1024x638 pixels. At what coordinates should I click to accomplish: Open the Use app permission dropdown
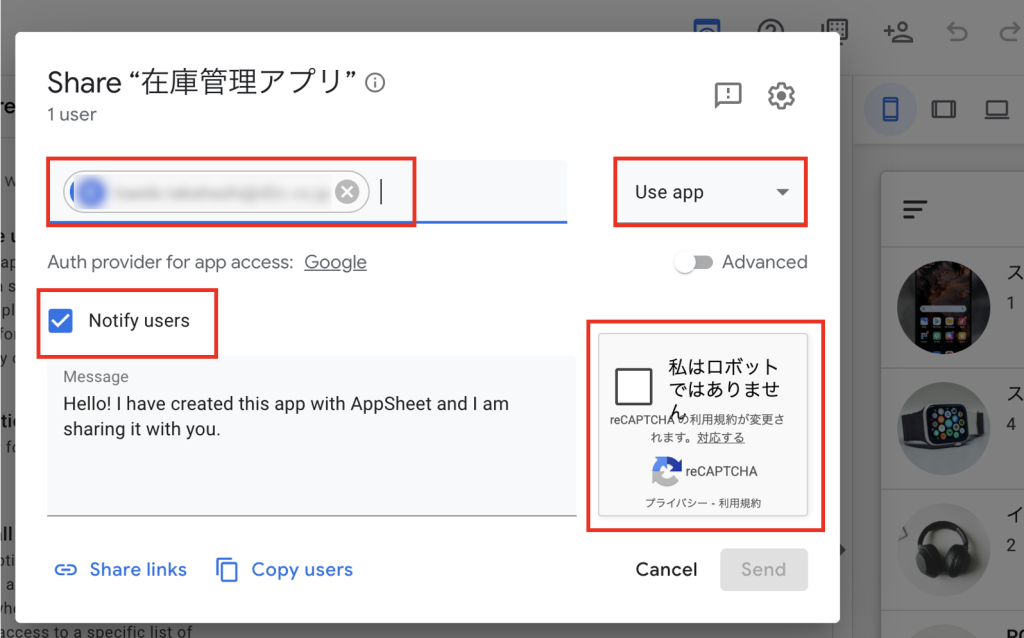(x=711, y=192)
